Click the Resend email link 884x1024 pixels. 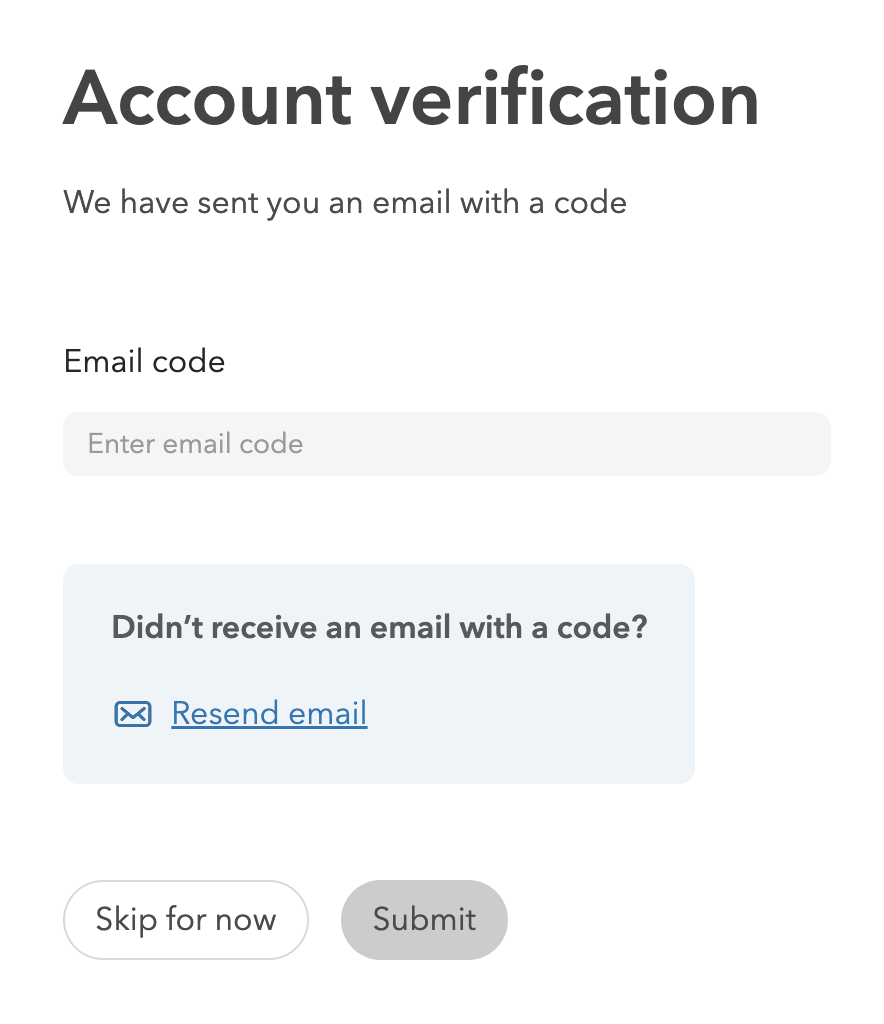click(269, 714)
